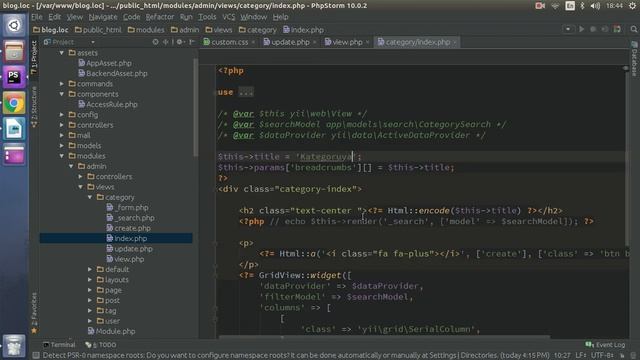The height and width of the screenshot is (360, 640).
Task: Click the Run (play) button in the toolbar
Action: pyautogui.click(x=581, y=29)
